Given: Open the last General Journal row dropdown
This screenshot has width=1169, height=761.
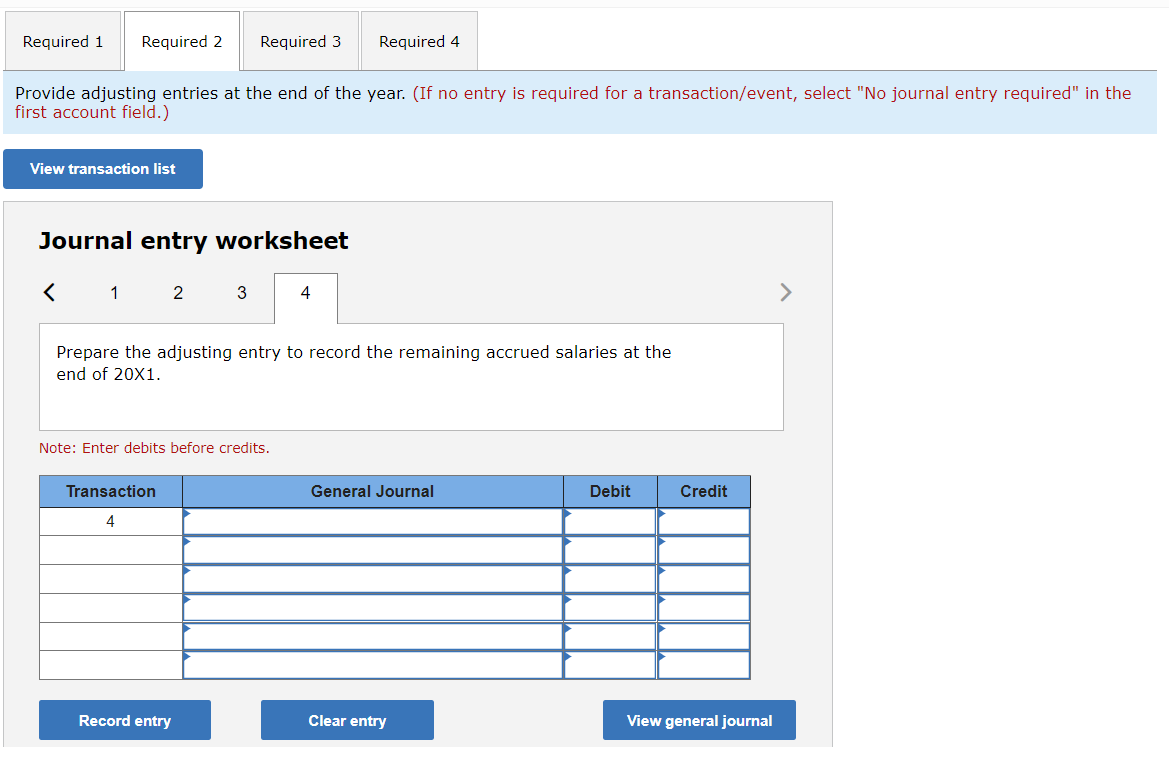Looking at the screenshot, I should 186,664.
